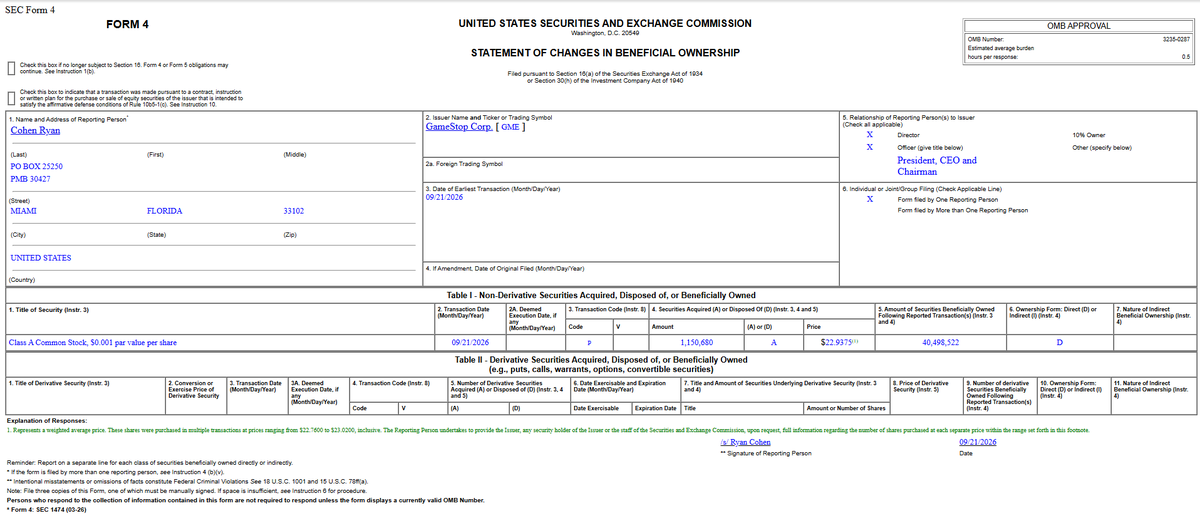Select the state value FLORIDA
Screen dimensions: 1200x528
point(165,212)
